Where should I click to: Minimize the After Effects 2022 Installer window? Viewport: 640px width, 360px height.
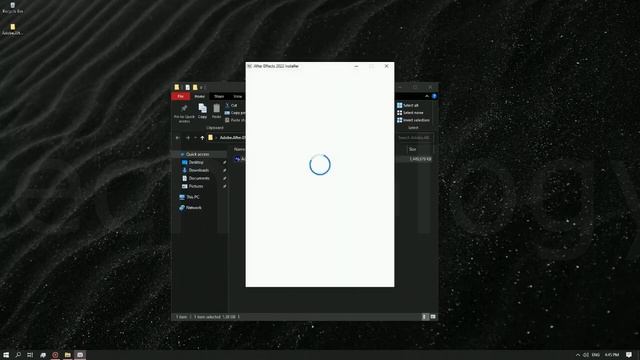click(356, 66)
